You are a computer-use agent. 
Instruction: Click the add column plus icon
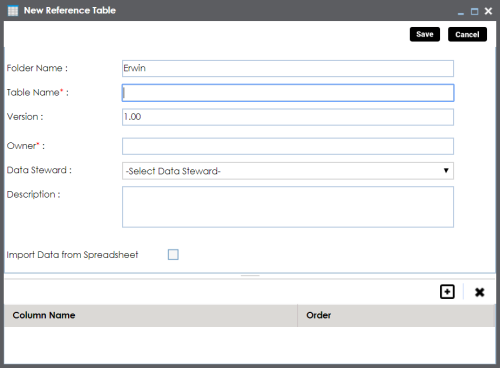pos(447,292)
